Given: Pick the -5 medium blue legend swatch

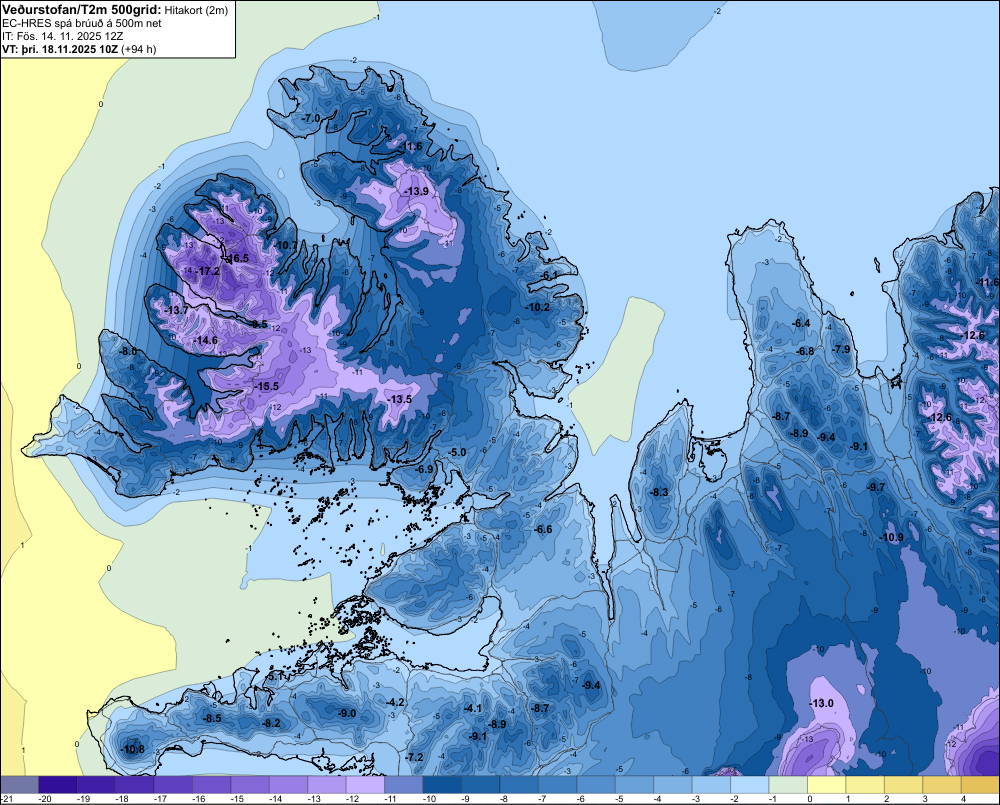Looking at the screenshot, I should coord(635,784).
